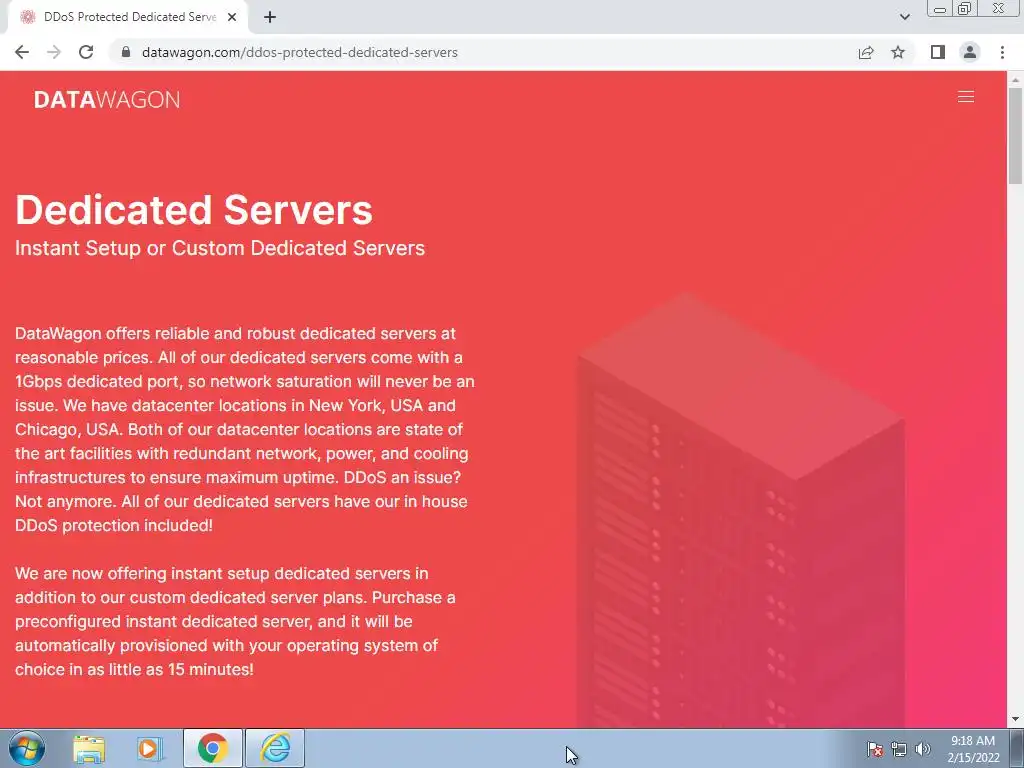Click the Chrome taskbar icon

[x=213, y=748]
